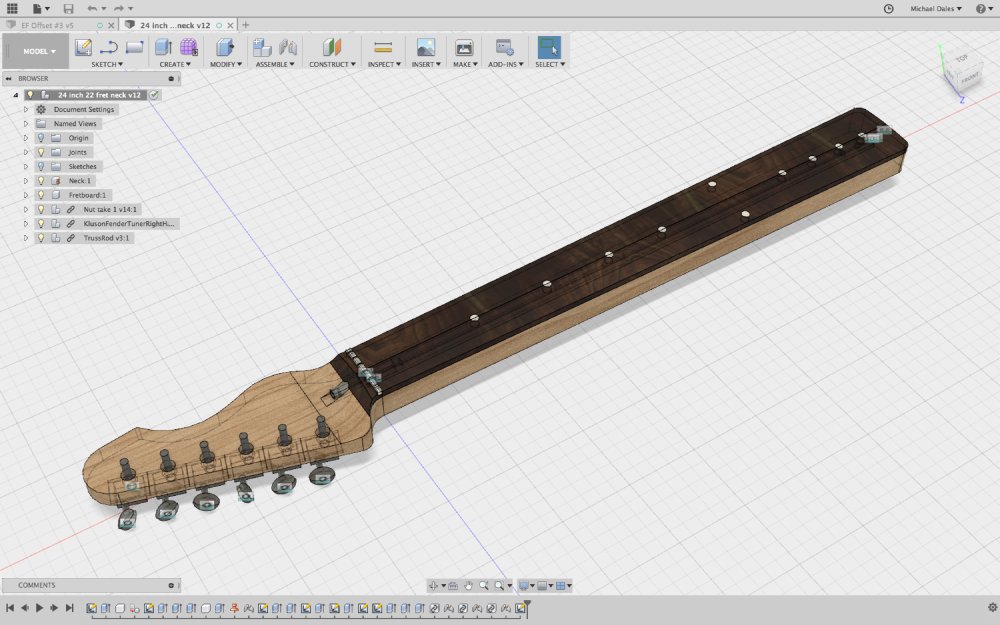Expand the Named Views folder
The image size is (1000, 625).
click(x=26, y=124)
